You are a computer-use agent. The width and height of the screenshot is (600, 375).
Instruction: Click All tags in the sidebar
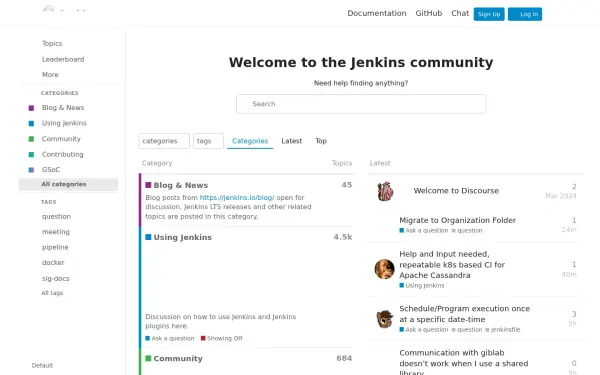[x=52, y=293]
